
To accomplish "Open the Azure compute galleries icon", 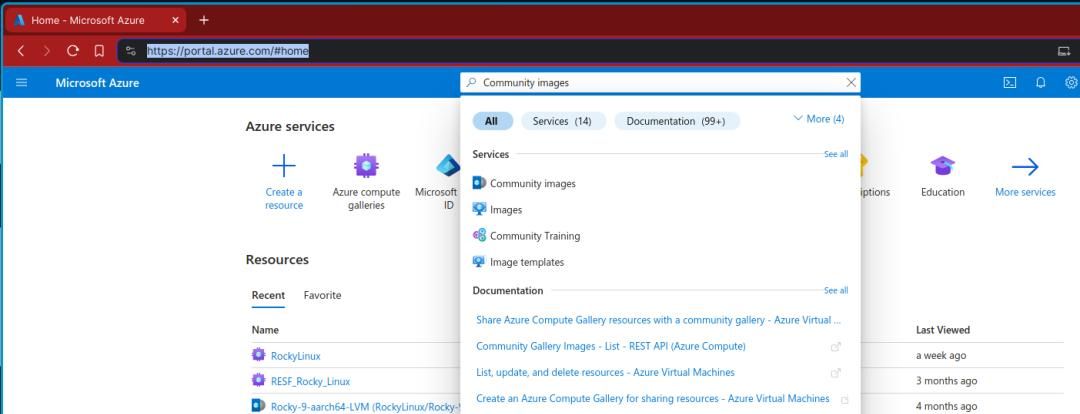I will [366, 166].
